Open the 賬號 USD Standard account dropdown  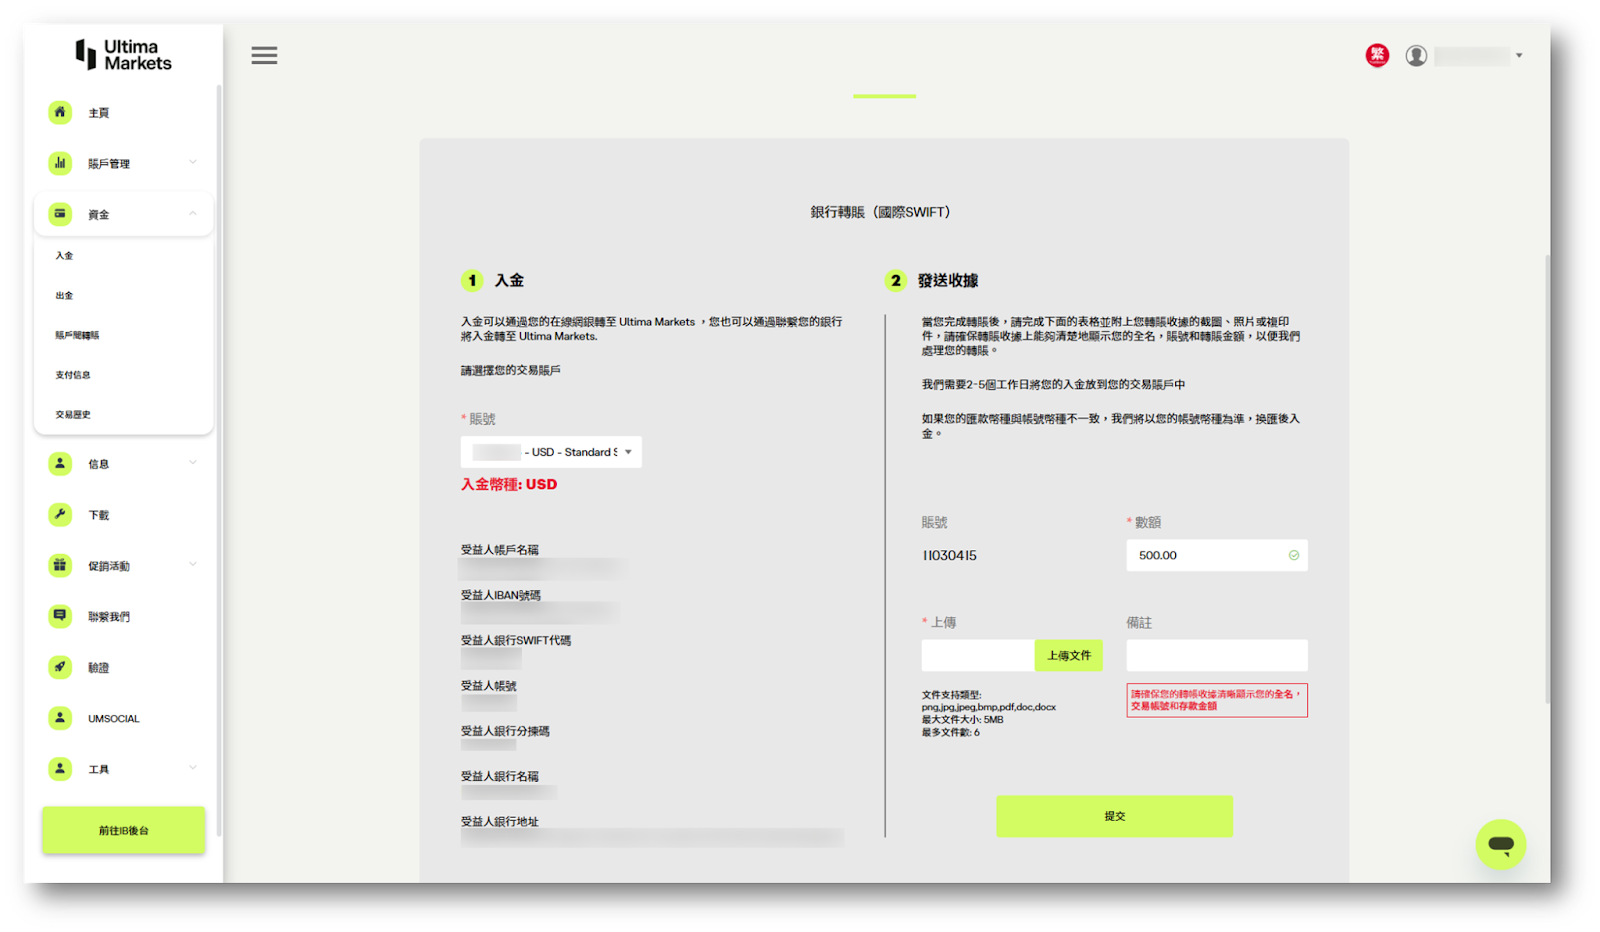tap(551, 452)
